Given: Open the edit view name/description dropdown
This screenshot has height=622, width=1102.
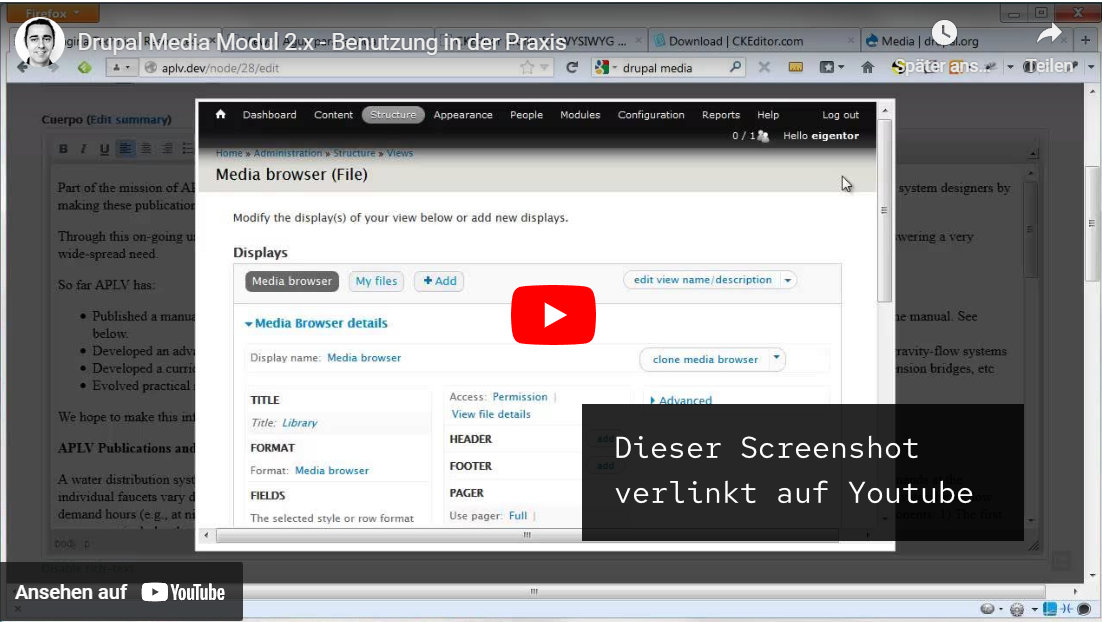Looking at the screenshot, I should point(710,279).
